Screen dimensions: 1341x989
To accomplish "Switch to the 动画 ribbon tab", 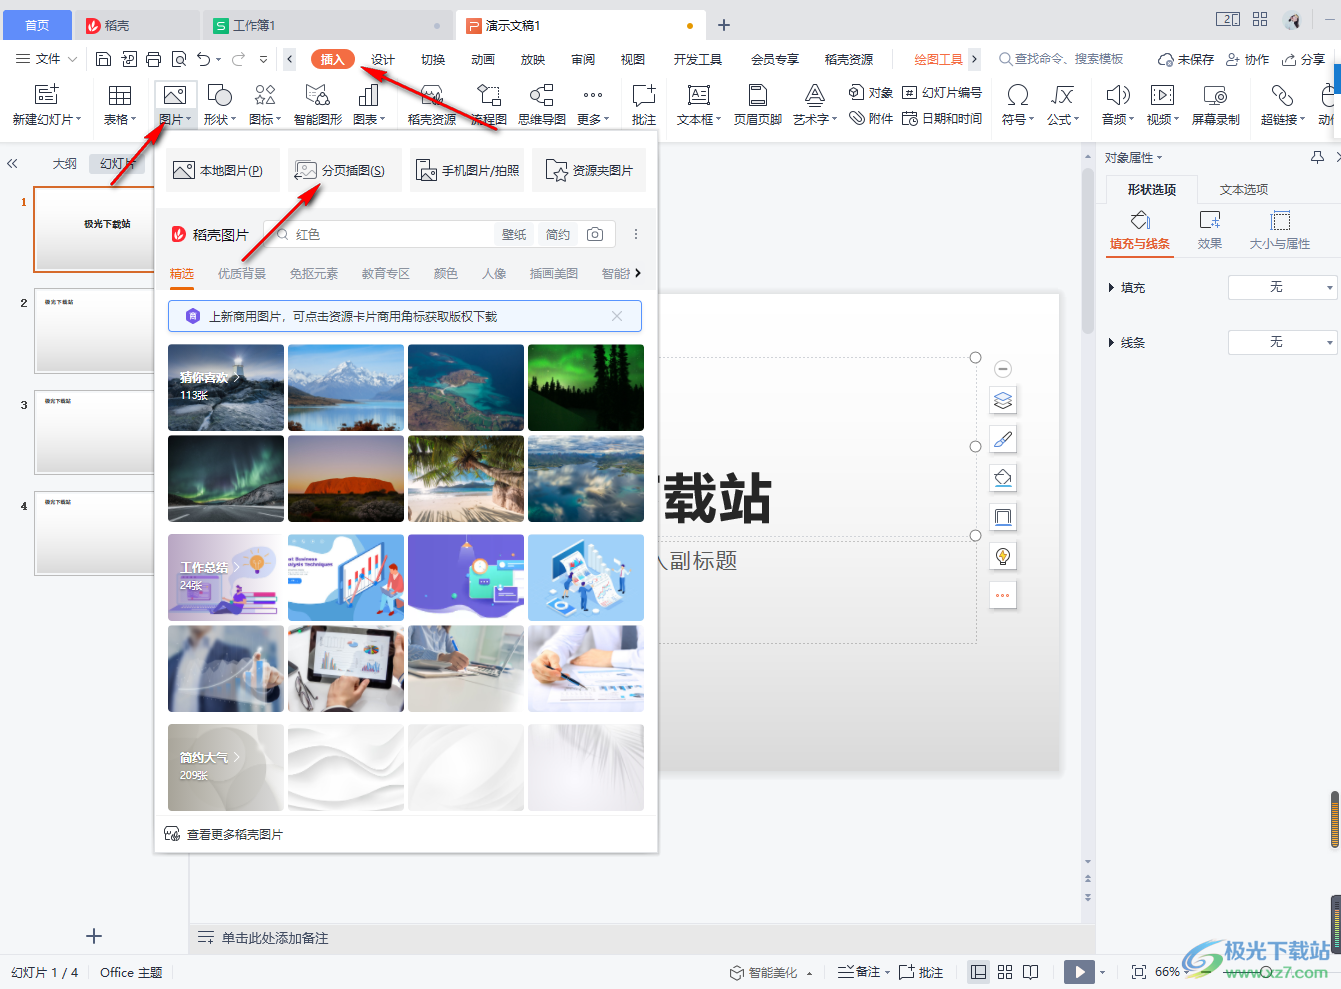I will tap(483, 59).
